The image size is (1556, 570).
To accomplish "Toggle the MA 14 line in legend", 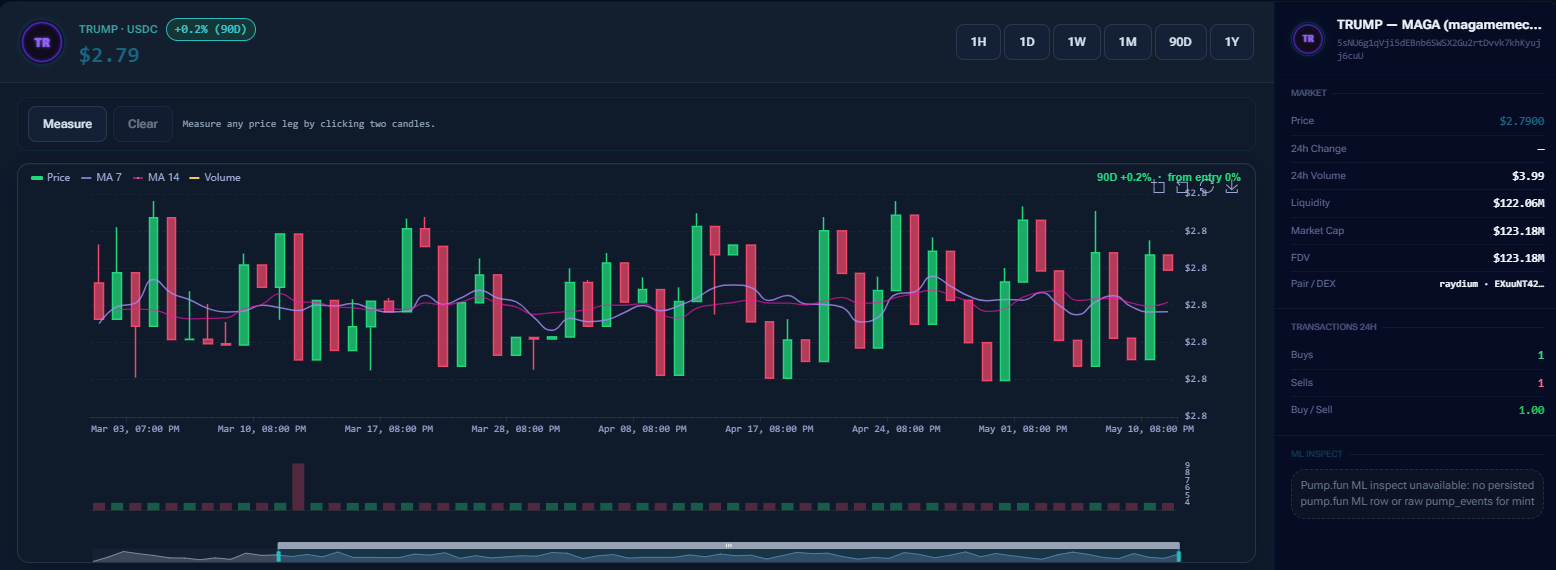I will pos(156,177).
